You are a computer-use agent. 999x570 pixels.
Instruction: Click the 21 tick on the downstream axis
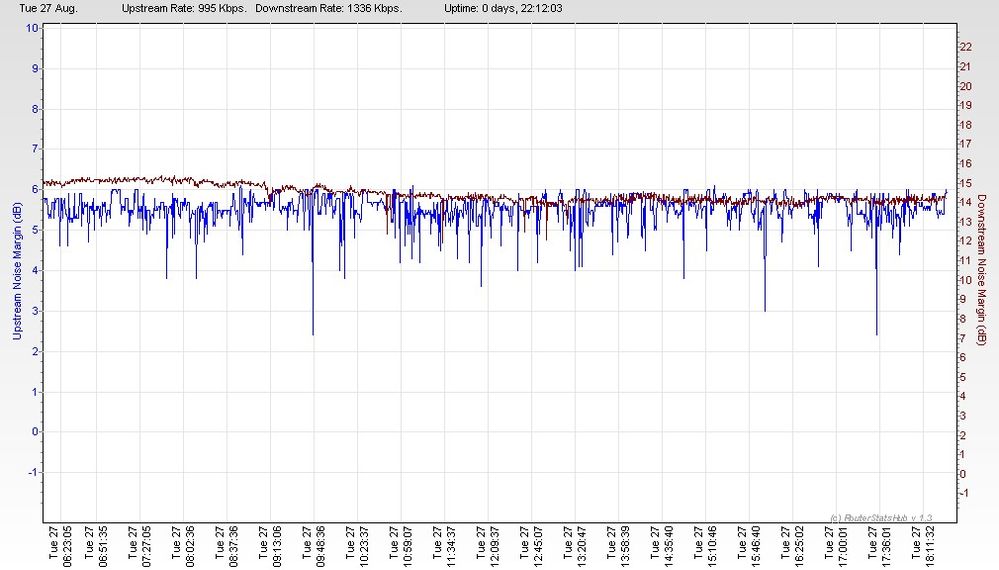click(x=966, y=67)
